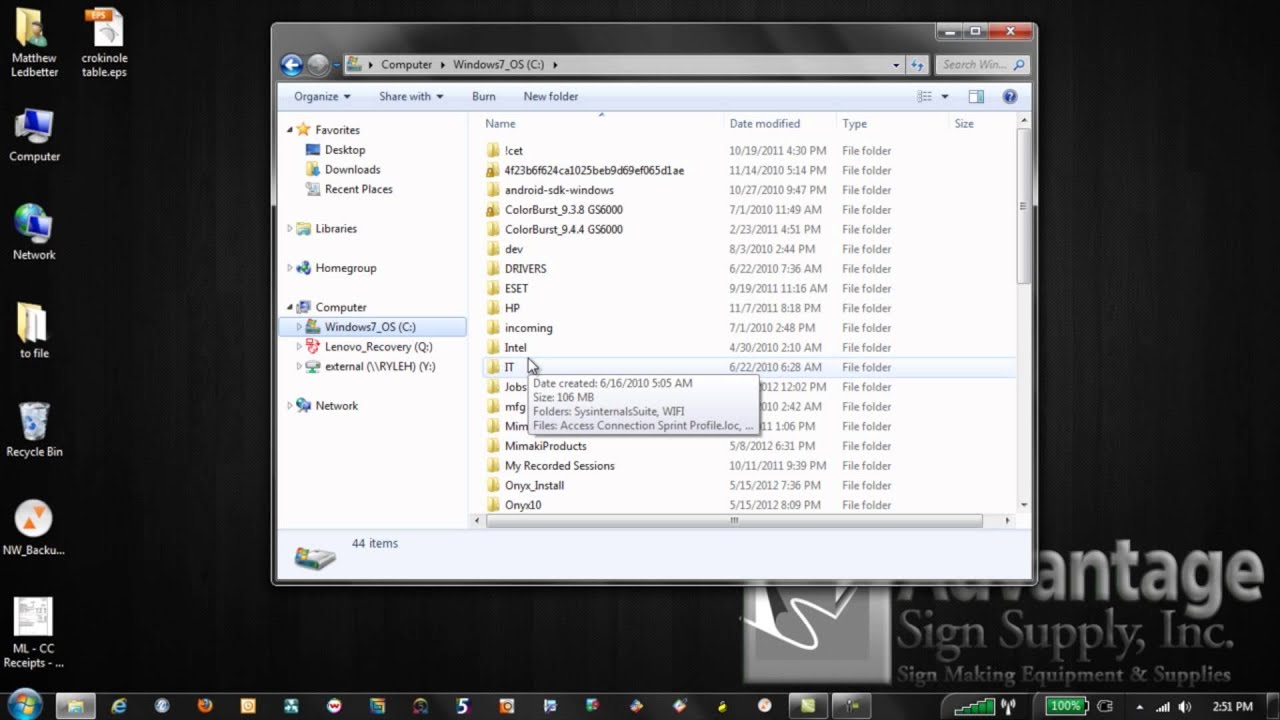Open the Explorer Help button
1280x720 pixels.
tap(1010, 97)
